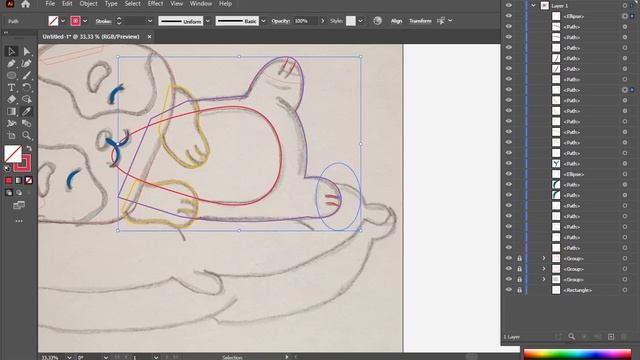Click target circle of Layer 1

pos(624,6)
